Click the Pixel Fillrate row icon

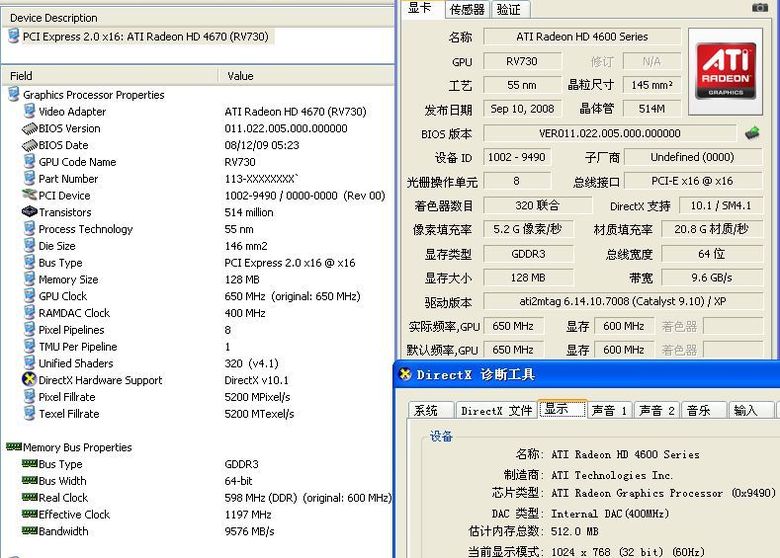[29, 396]
